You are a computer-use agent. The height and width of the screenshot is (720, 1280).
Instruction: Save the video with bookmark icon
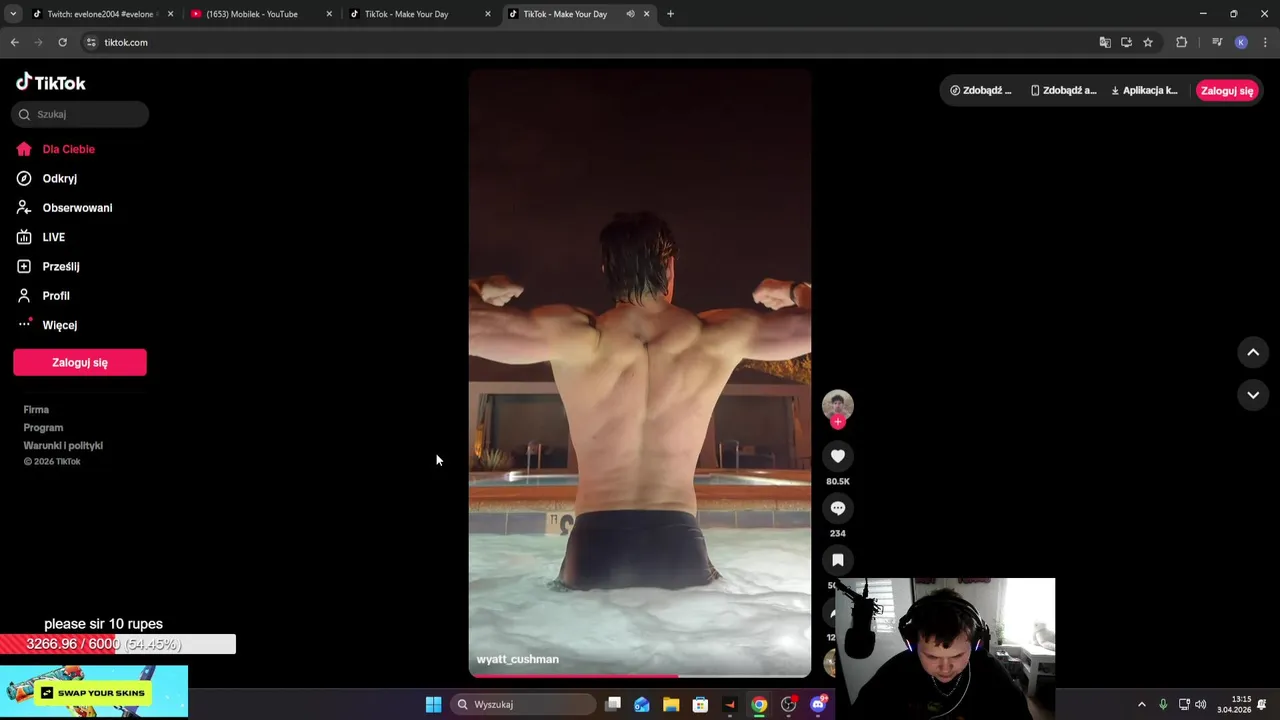click(838, 560)
